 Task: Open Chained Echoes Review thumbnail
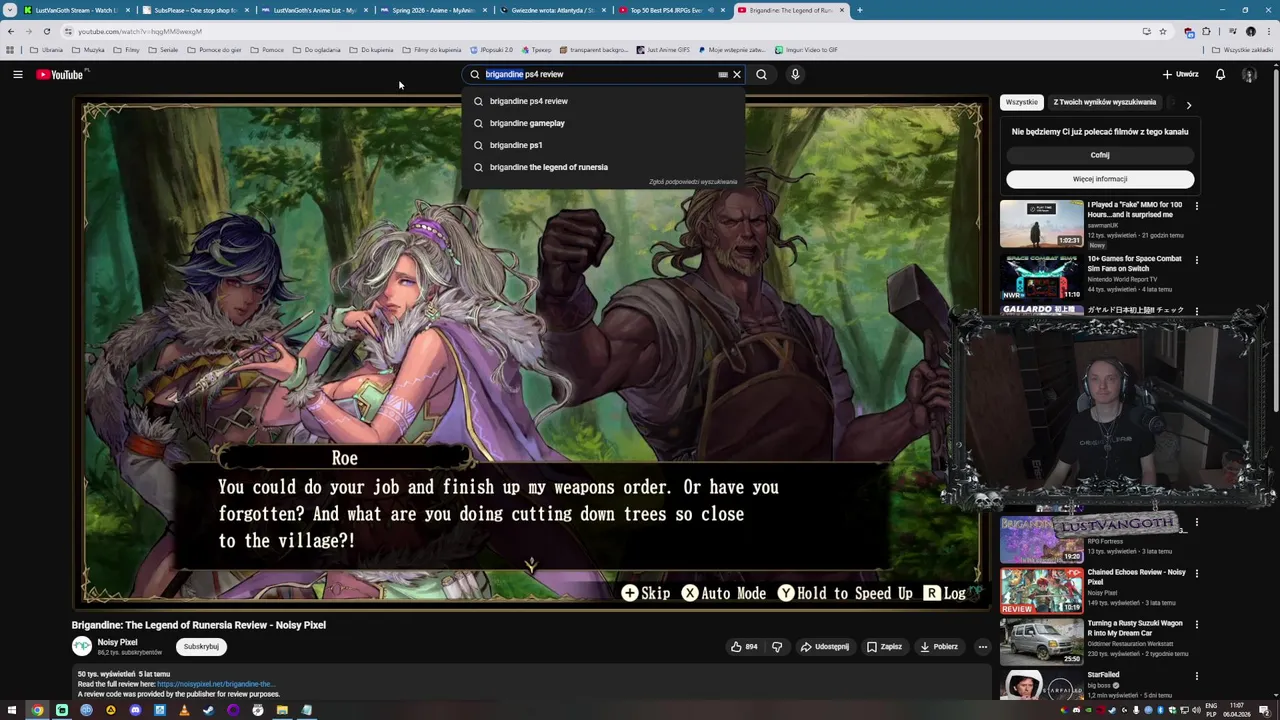click(1041, 591)
